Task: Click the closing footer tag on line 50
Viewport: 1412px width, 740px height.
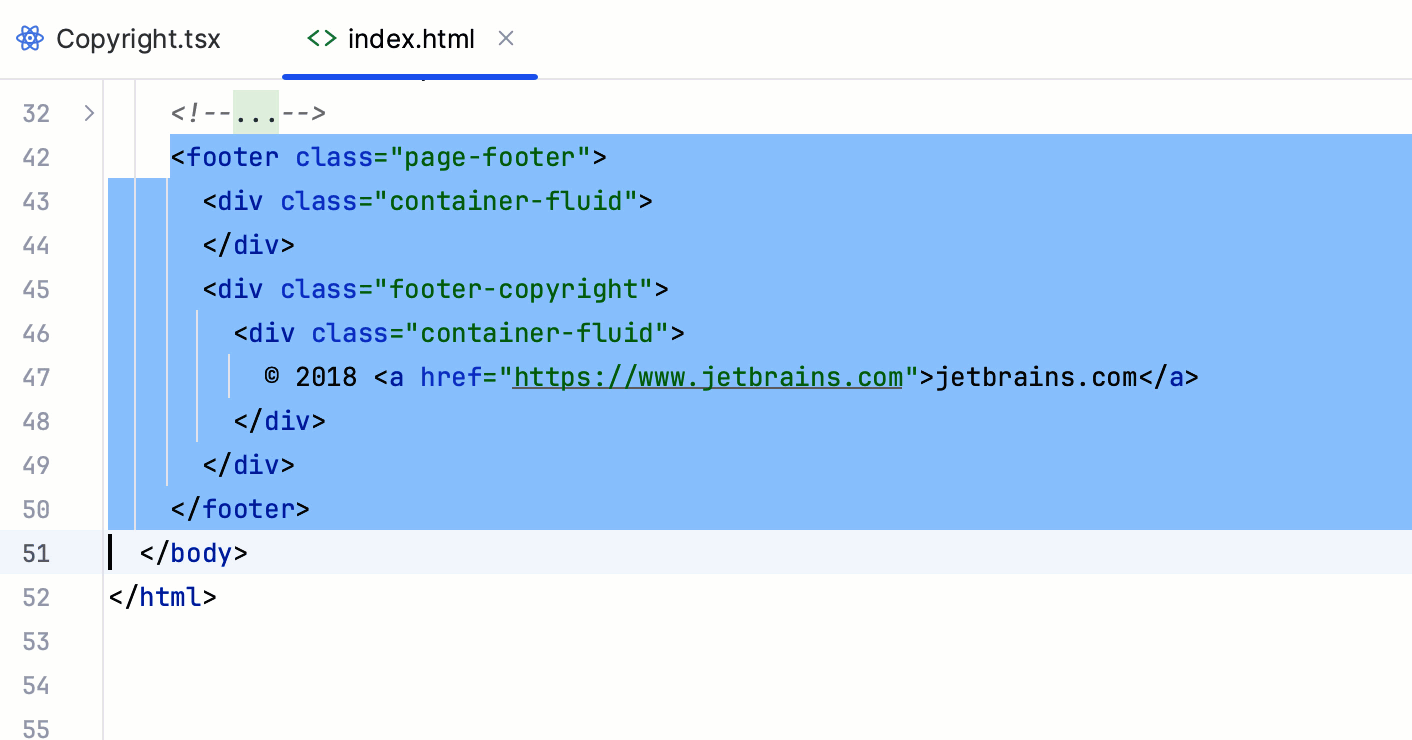Action: [x=240, y=509]
